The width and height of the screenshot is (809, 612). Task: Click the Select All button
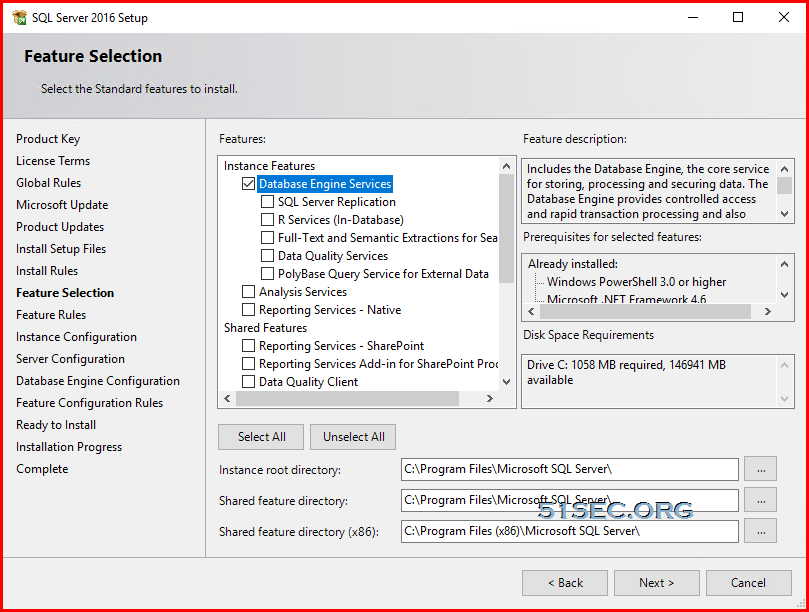tap(261, 437)
